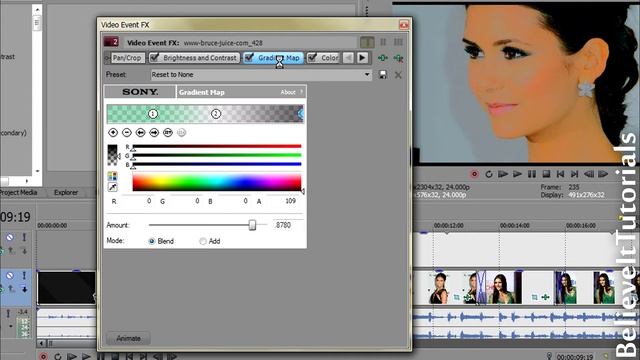The image size is (640, 360).
Task: Mute the top video track
Action: click(x=10, y=237)
